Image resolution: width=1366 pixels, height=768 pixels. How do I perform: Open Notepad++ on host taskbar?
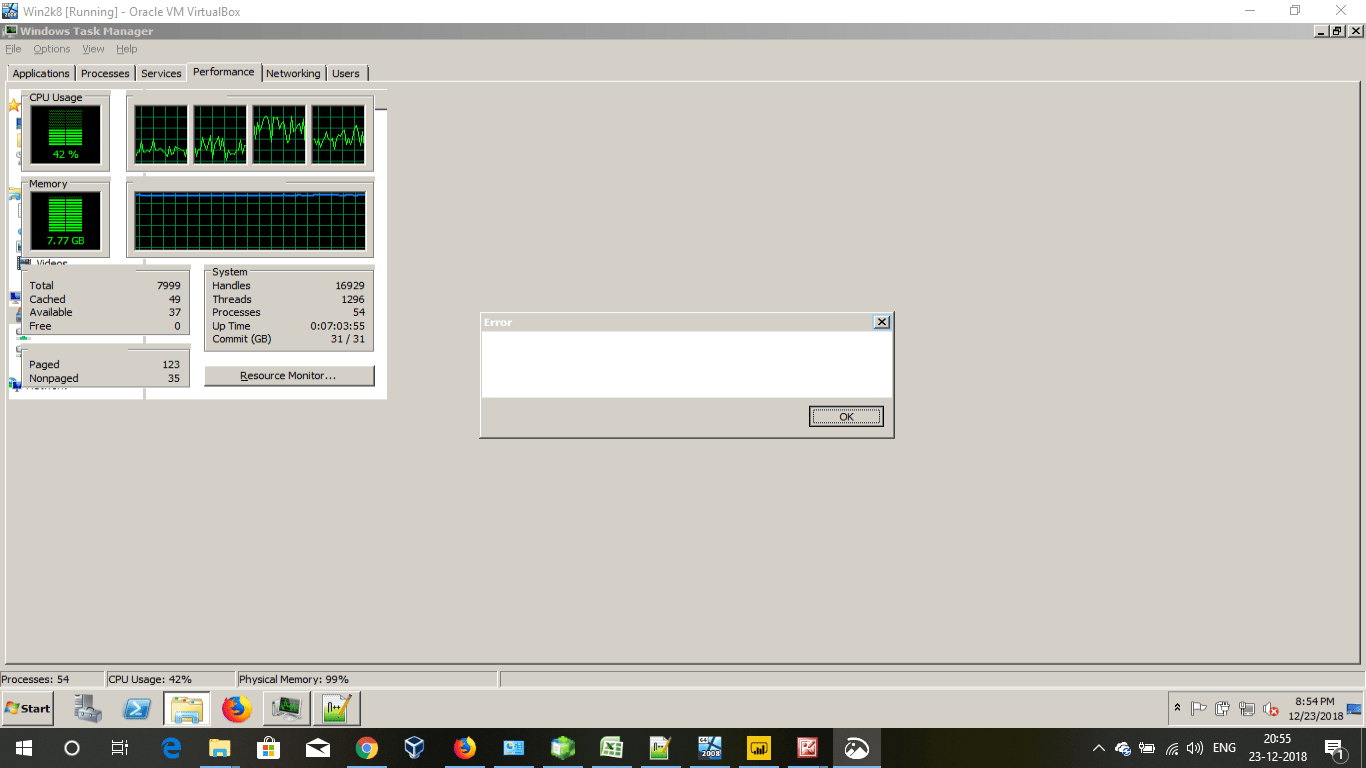660,748
